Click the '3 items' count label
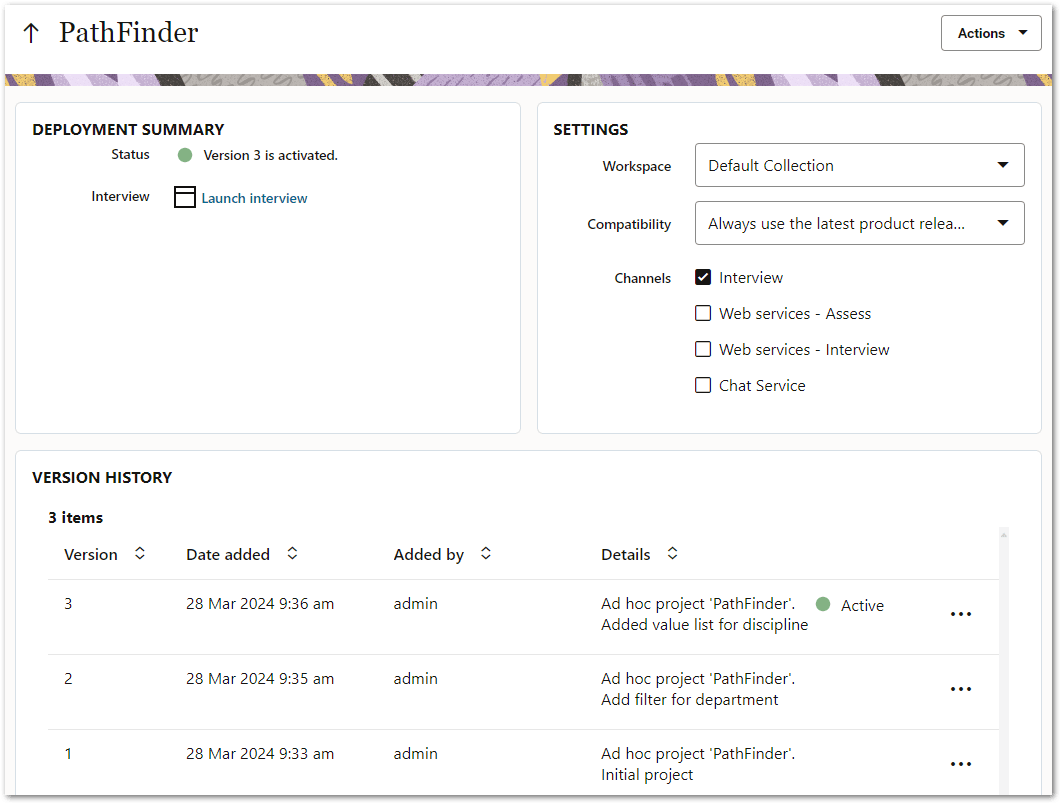Viewport: 1061px width, 804px height. [x=75, y=518]
